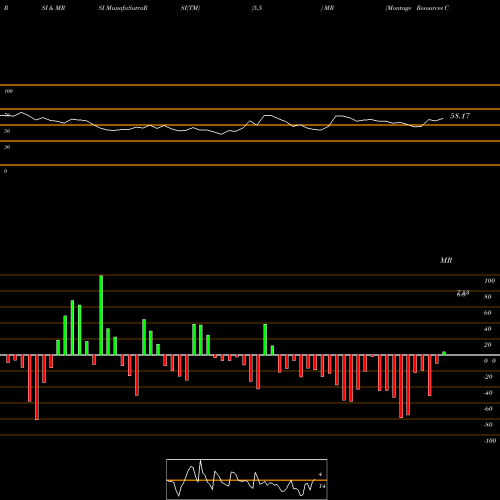The image size is (500, 500).
Task: Click the 30 label on the RSI line chart axis
Action: coord(7,147)
